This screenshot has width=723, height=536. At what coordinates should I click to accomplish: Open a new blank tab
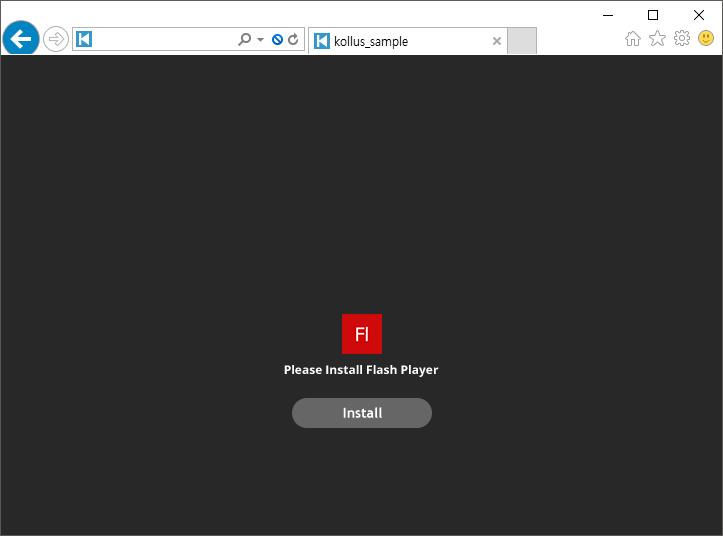click(522, 41)
